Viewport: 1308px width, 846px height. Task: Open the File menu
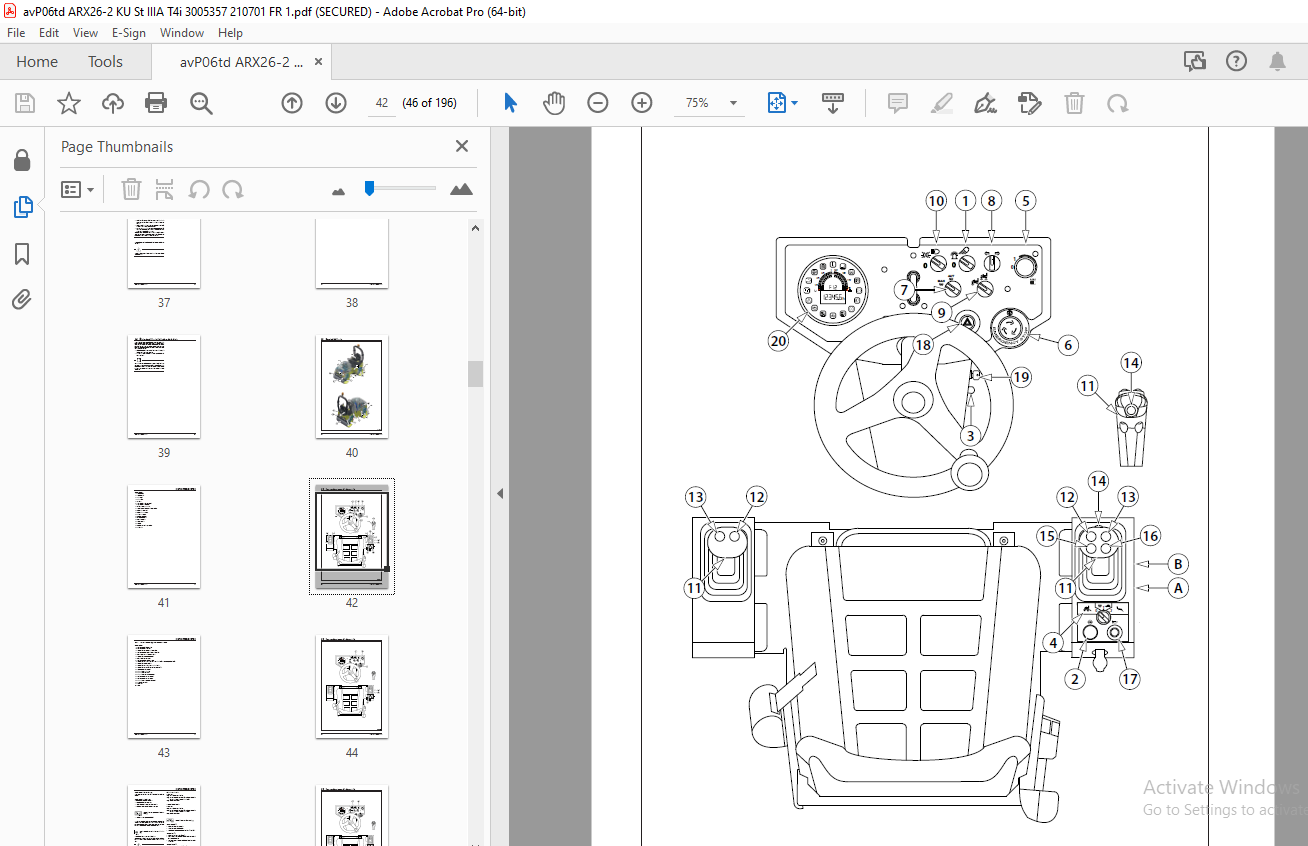coord(16,33)
